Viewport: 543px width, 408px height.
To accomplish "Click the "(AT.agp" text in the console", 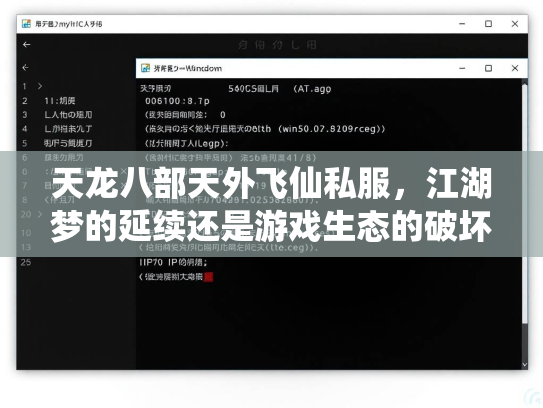I will [x=312, y=89].
